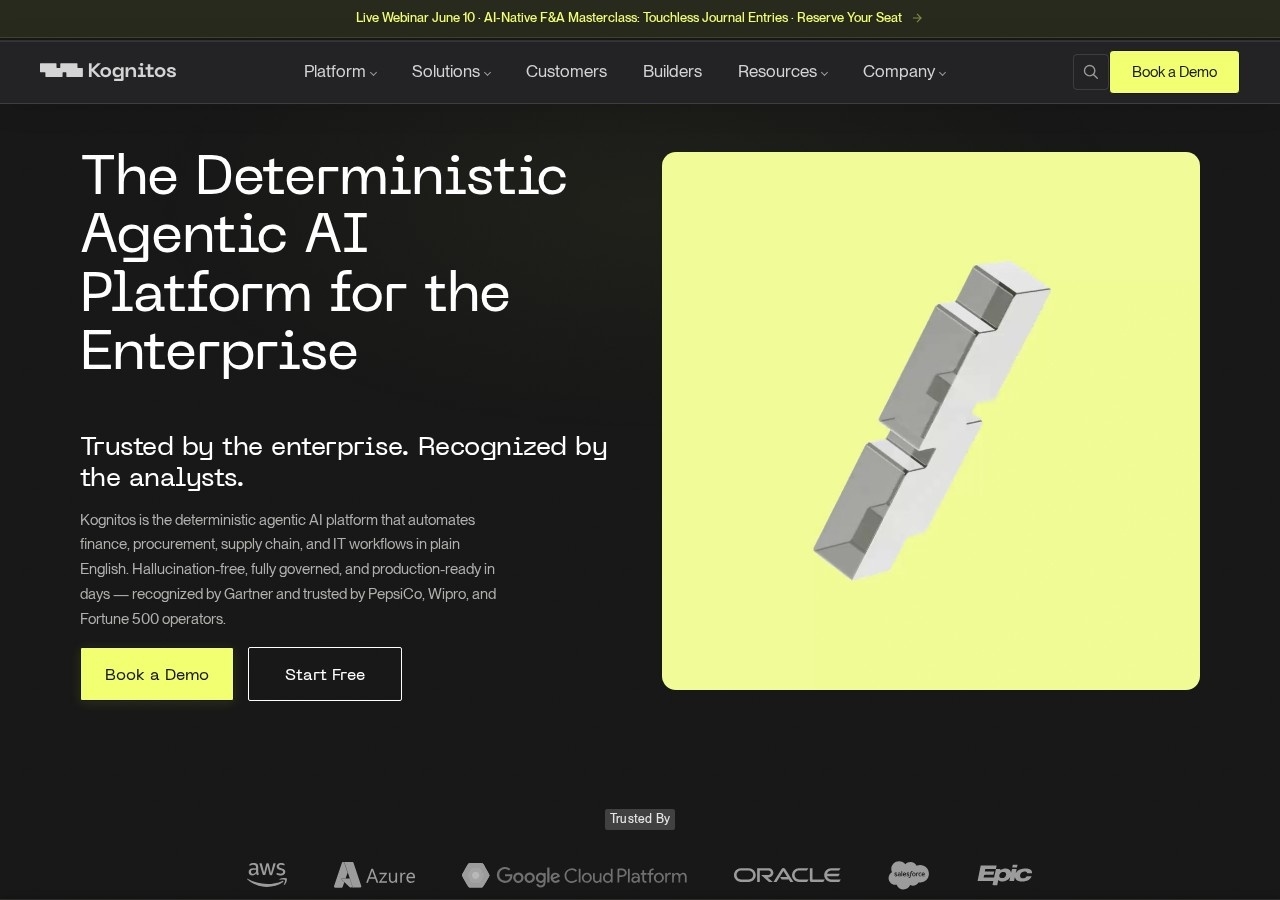Expand the Company dropdown menu
The image size is (1280, 900).
point(904,72)
